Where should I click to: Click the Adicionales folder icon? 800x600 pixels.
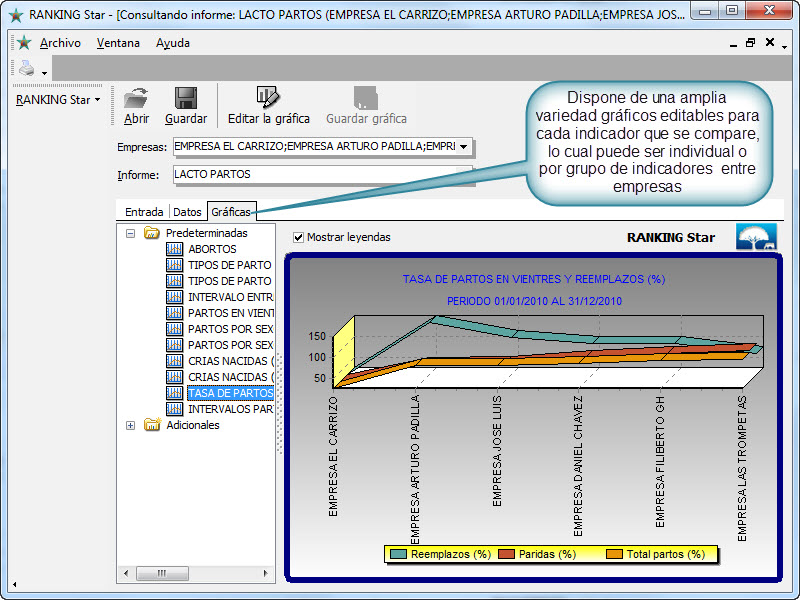point(152,424)
